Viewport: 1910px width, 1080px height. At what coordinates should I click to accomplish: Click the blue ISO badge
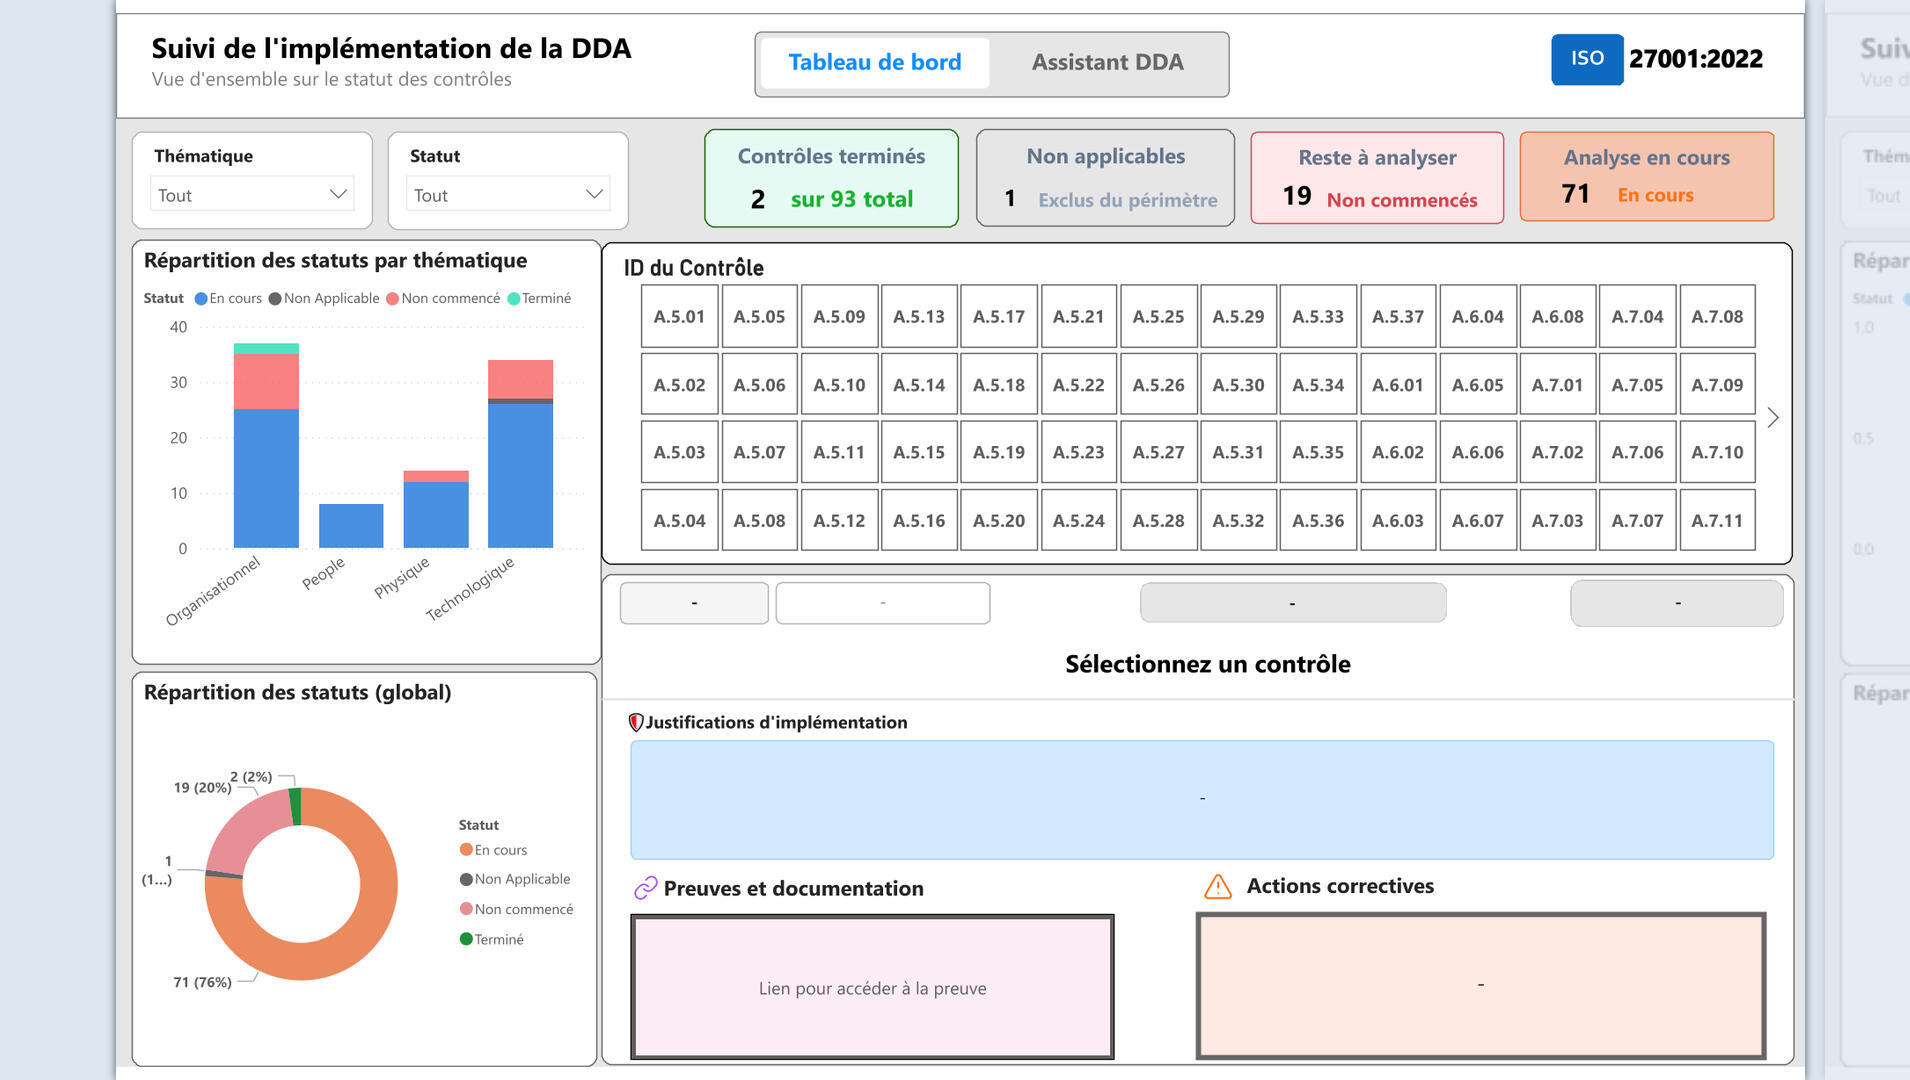[1587, 59]
